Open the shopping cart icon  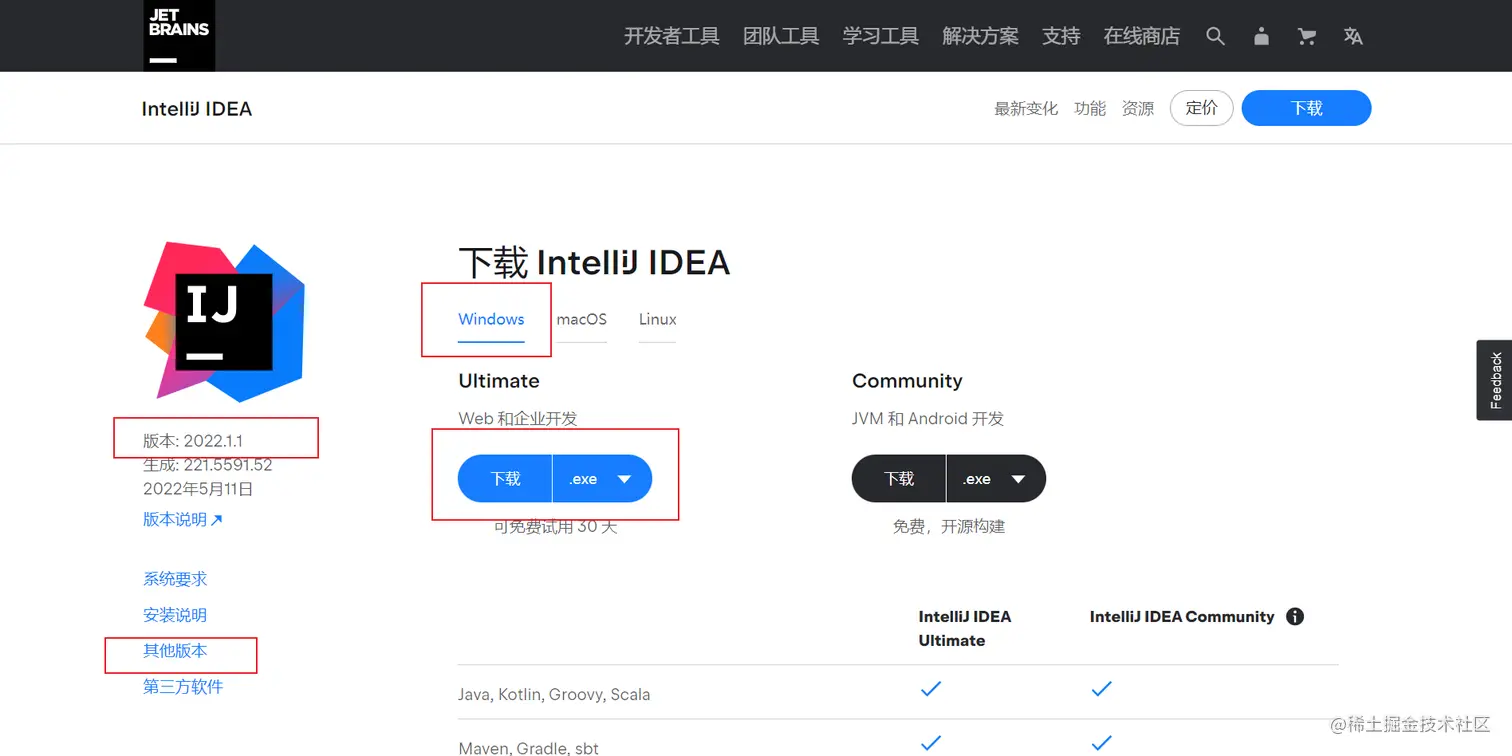(1307, 36)
